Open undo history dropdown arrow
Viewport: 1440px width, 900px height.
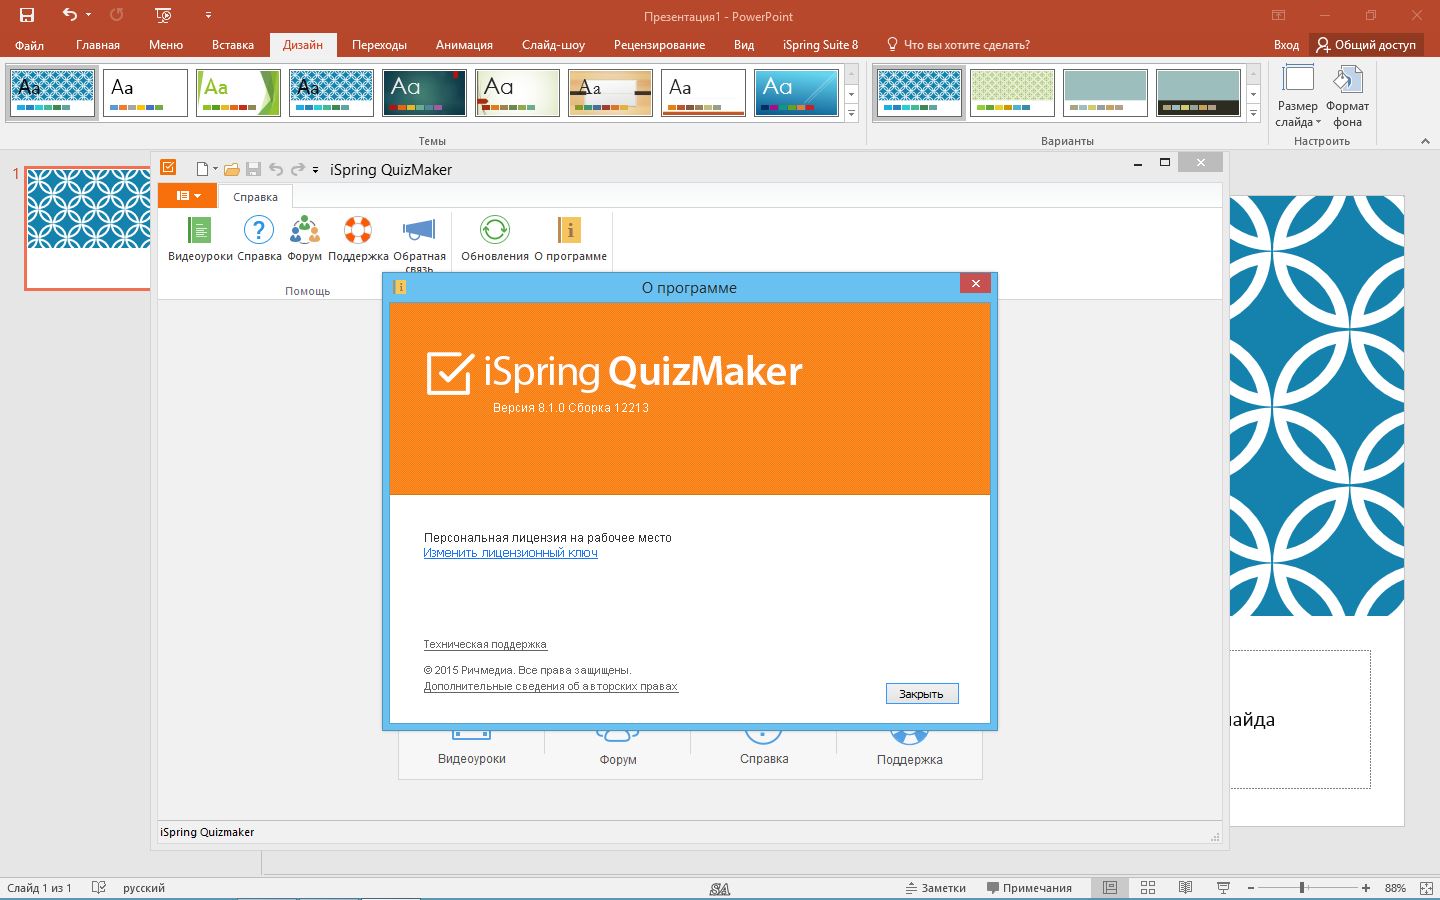[88, 15]
